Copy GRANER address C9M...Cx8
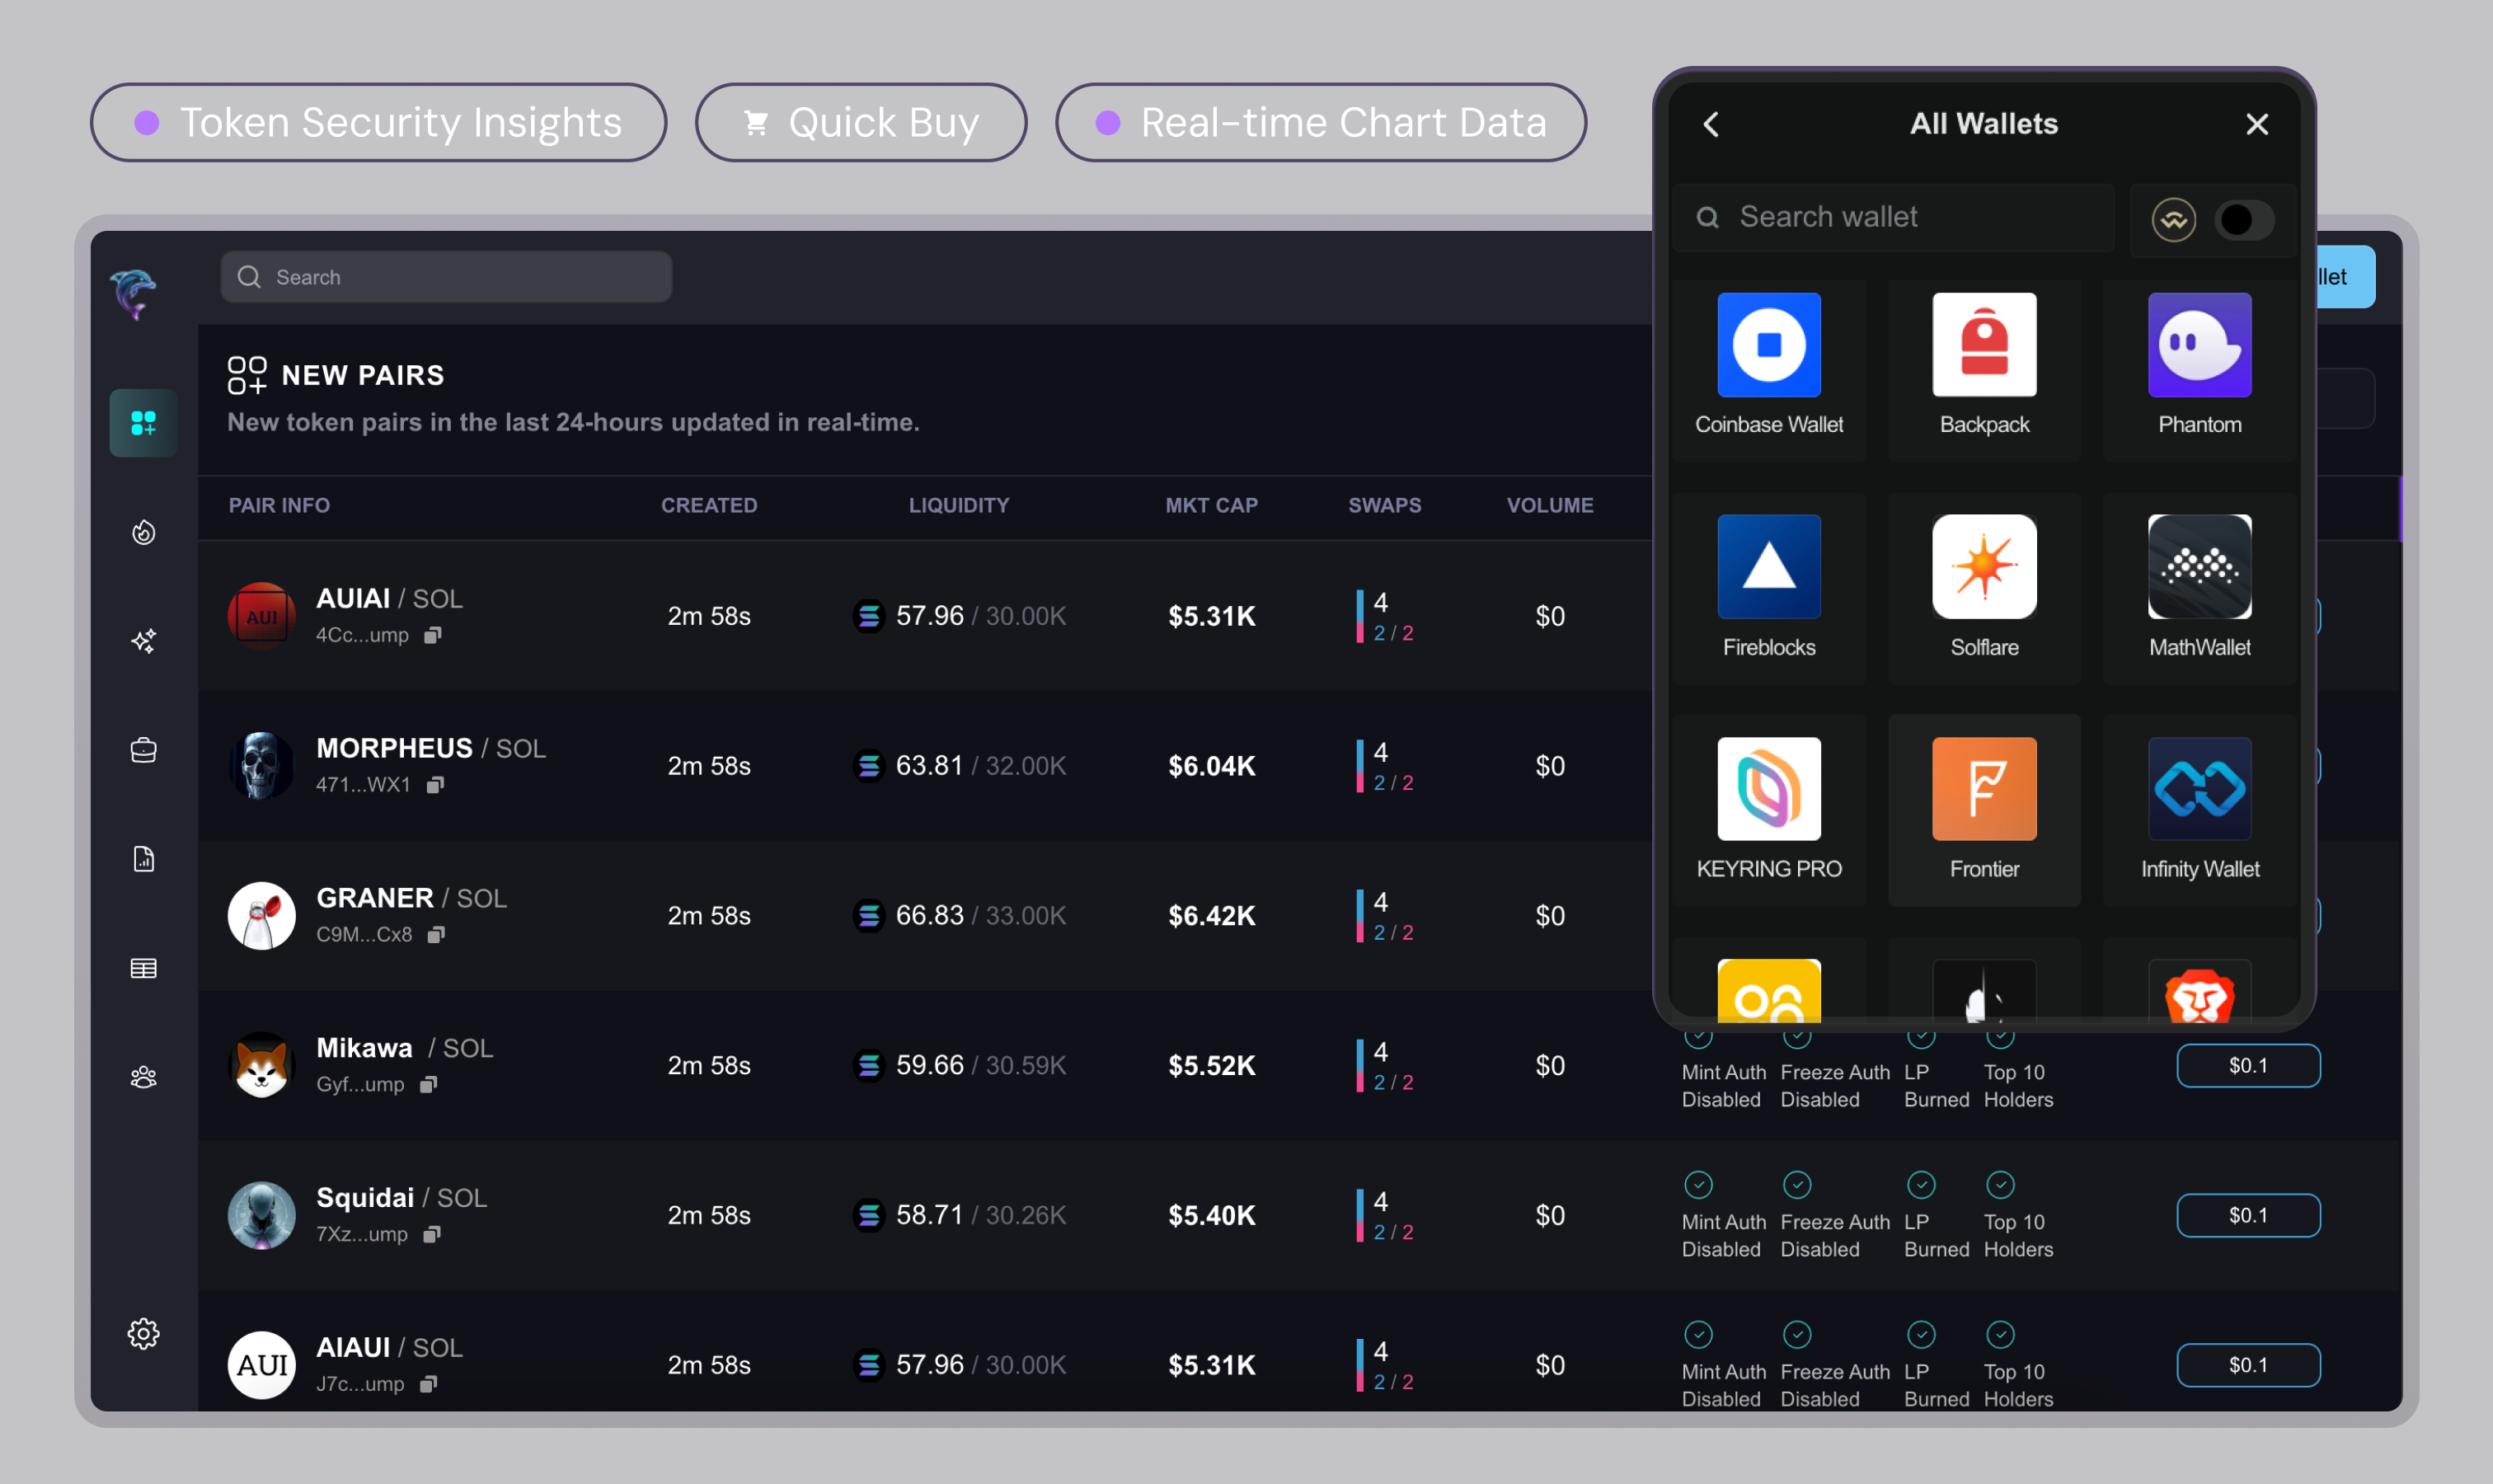 tap(435, 935)
